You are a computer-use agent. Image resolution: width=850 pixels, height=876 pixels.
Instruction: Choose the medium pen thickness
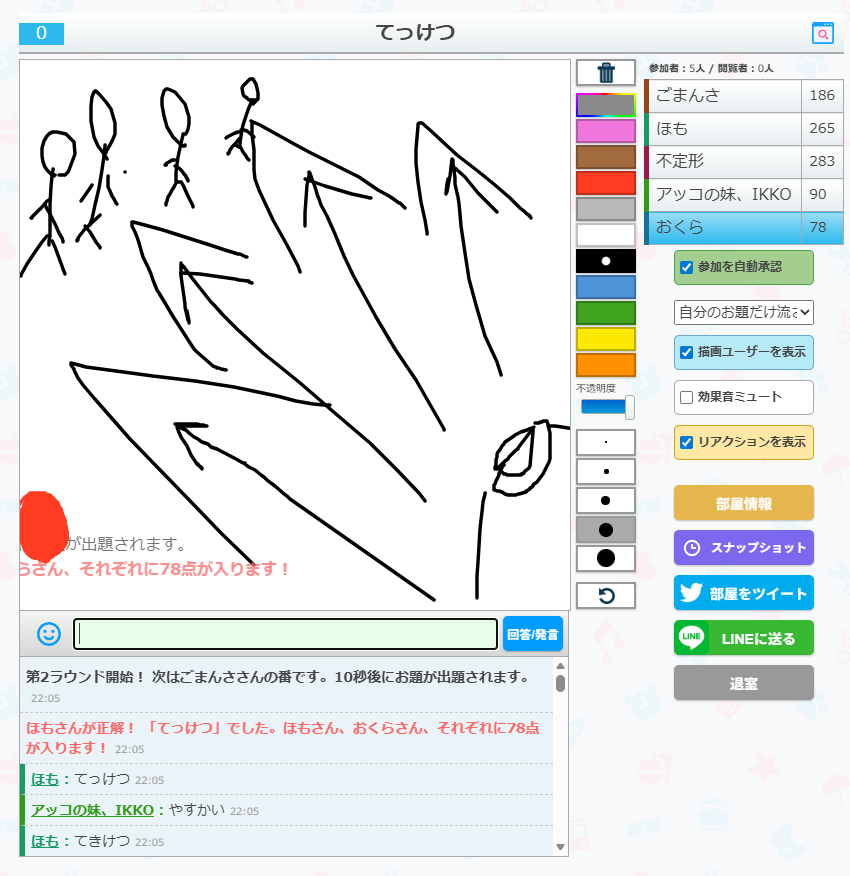(x=605, y=500)
